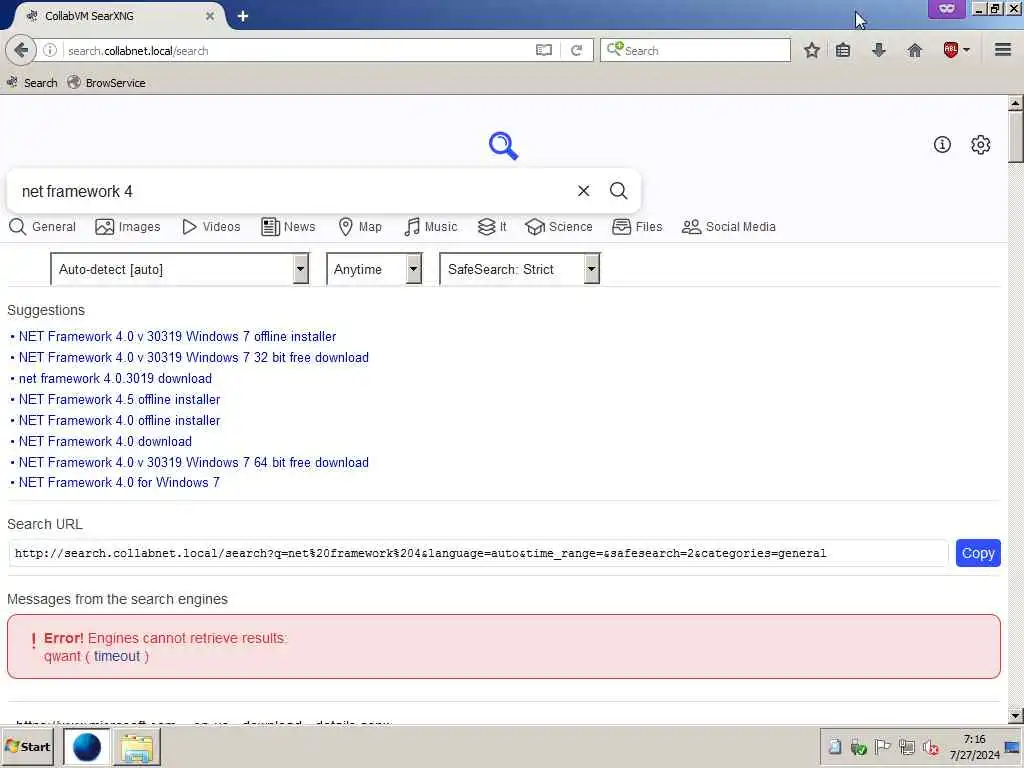Open suggestion 'NET Framework 4.0 v 30319 Windows 7 offline installer'
Image resolution: width=1024 pixels, height=768 pixels.
click(178, 336)
